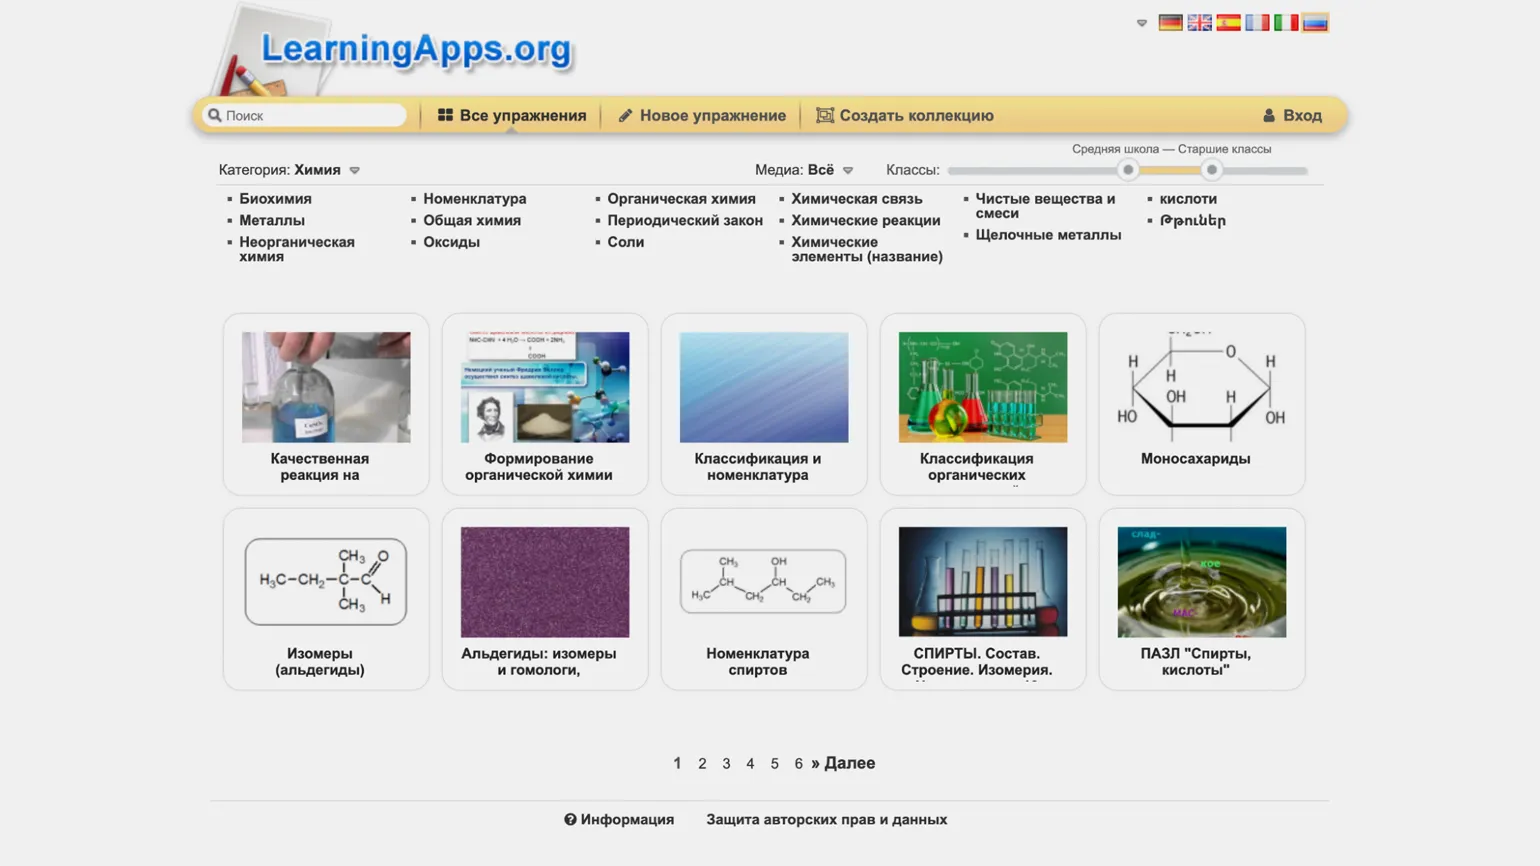Click inside the Поиск search field

(x=312, y=115)
